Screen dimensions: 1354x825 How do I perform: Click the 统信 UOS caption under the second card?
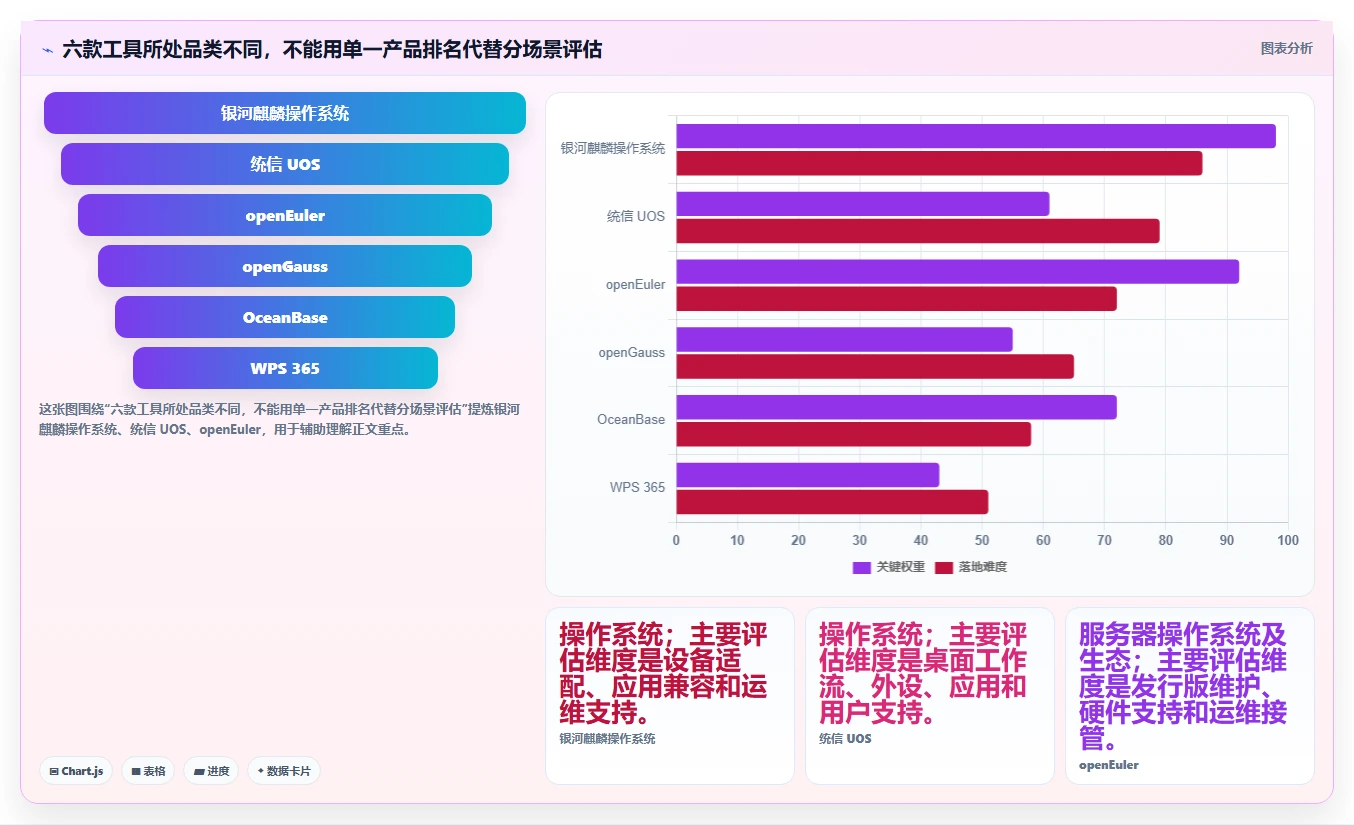(845, 738)
